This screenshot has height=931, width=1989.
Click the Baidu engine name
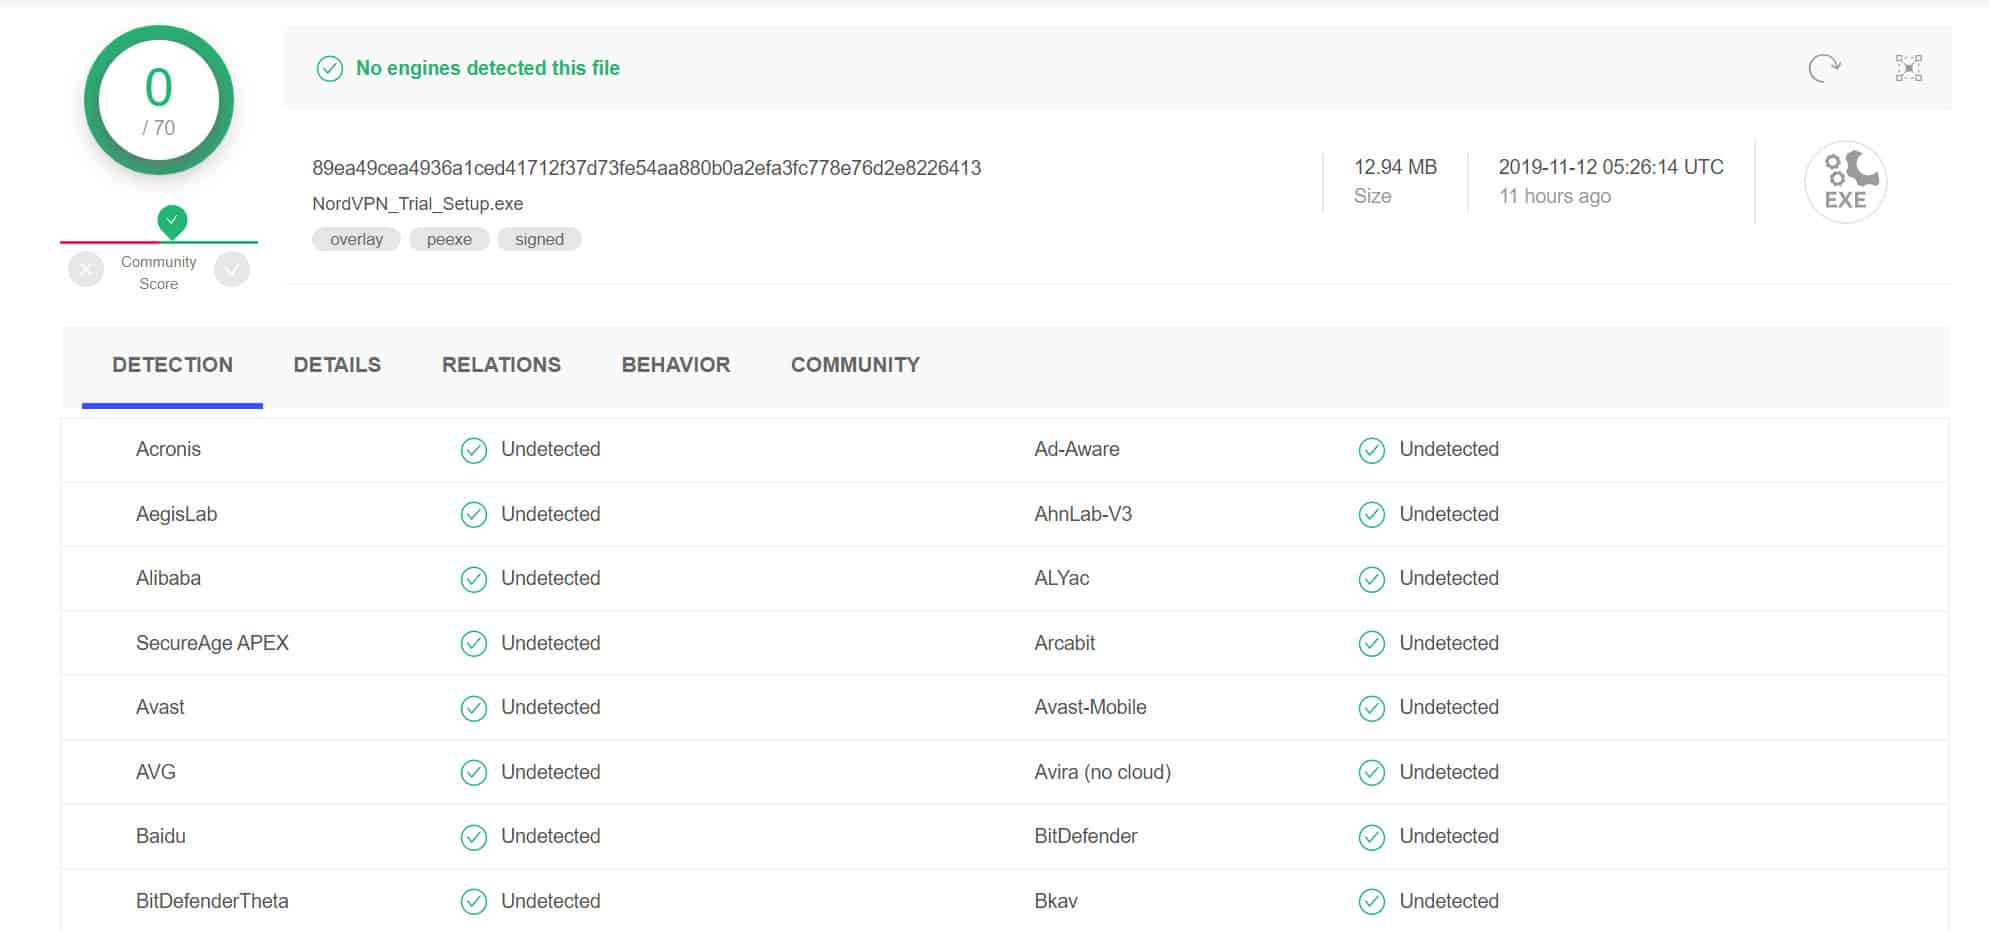pyautogui.click(x=160, y=836)
